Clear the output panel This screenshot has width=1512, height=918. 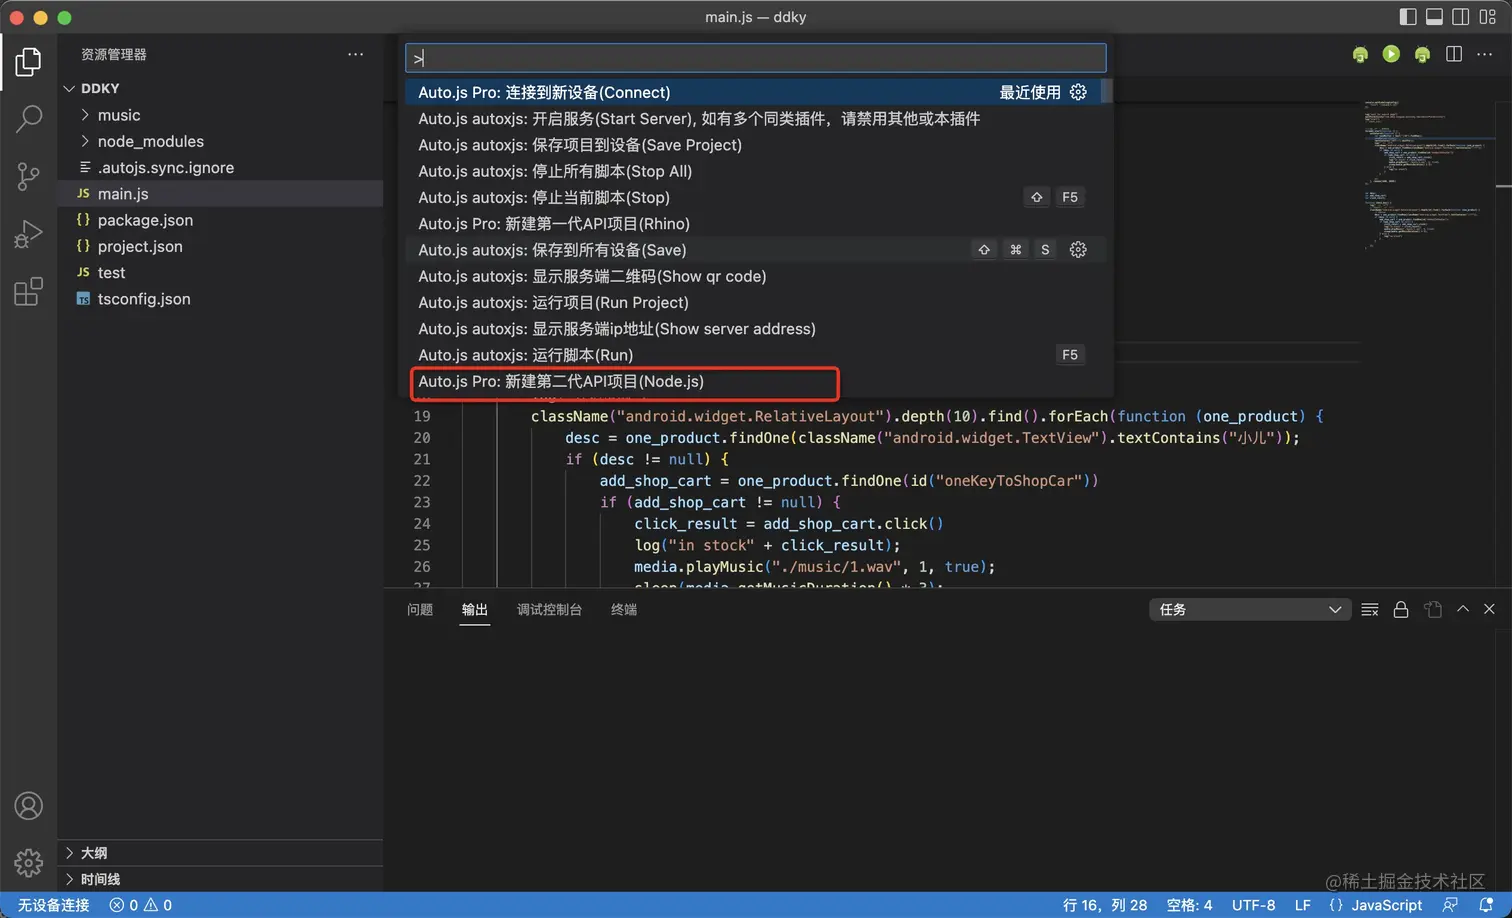tap(1370, 609)
